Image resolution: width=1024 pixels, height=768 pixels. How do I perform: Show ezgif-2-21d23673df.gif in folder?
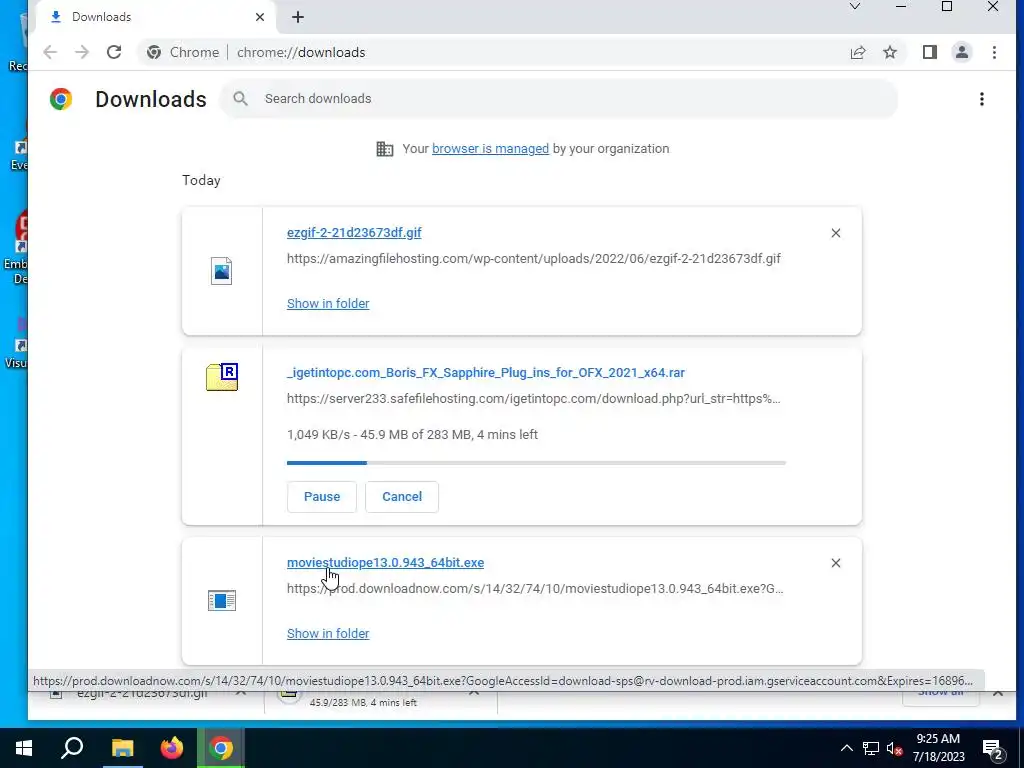(328, 304)
